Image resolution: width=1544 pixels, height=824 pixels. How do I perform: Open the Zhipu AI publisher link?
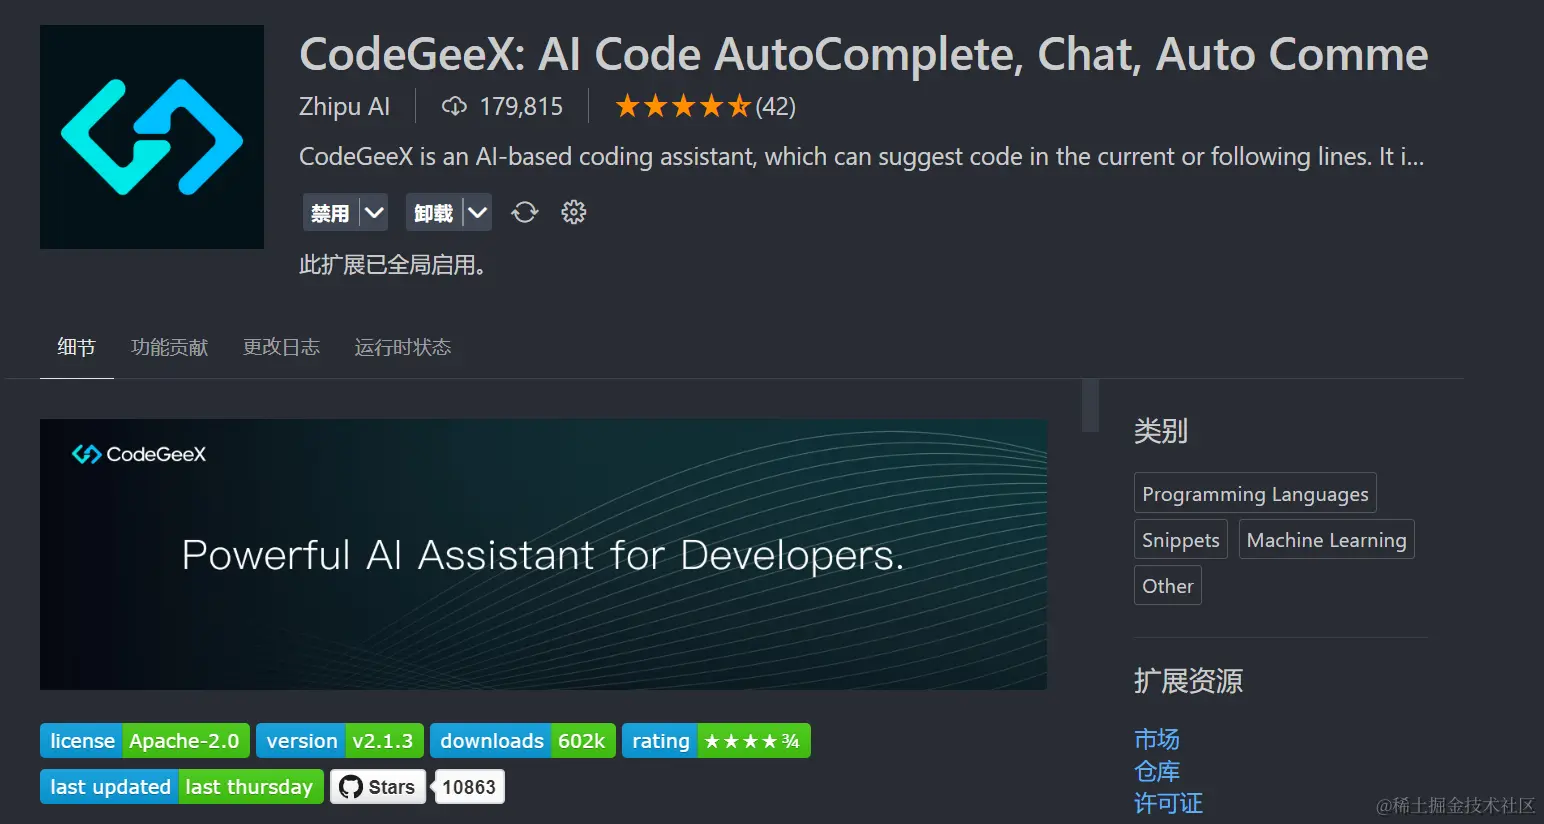point(344,106)
